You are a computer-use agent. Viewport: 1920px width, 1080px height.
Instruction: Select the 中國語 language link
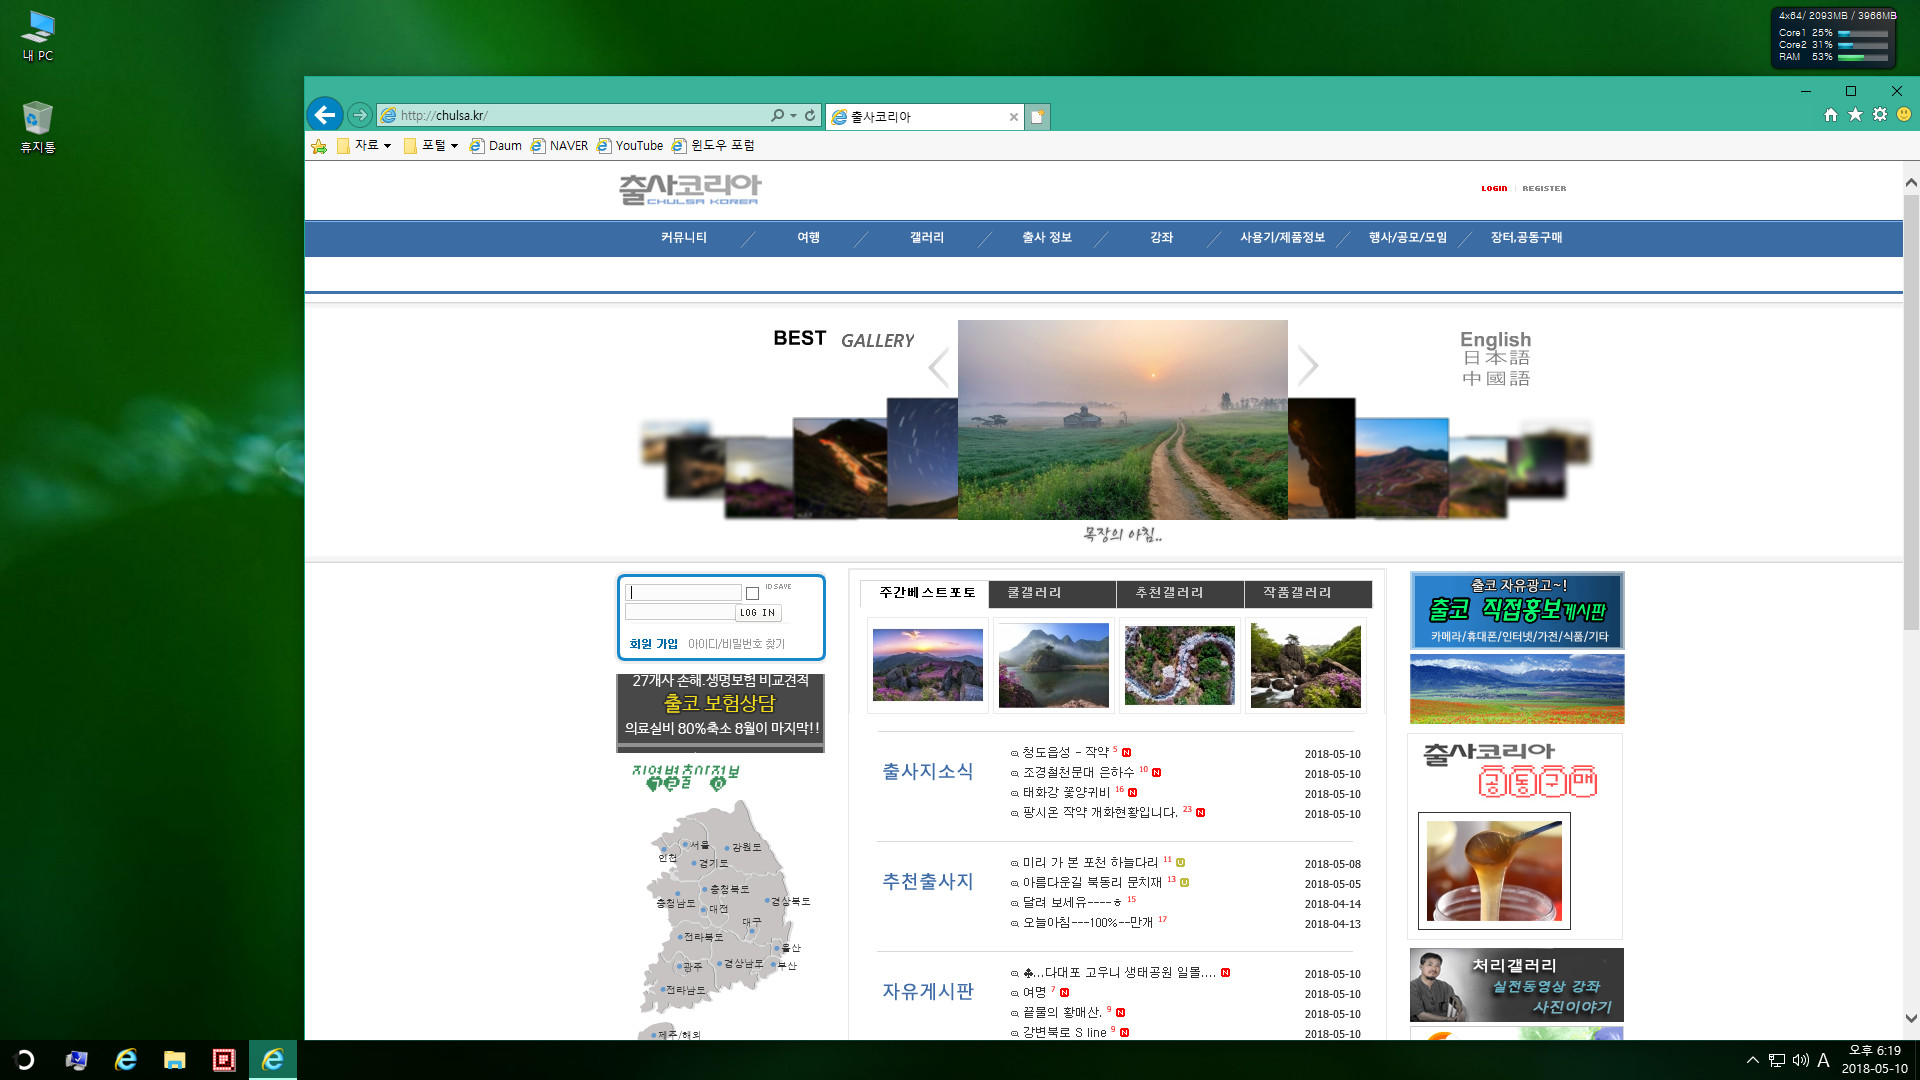pos(1496,379)
